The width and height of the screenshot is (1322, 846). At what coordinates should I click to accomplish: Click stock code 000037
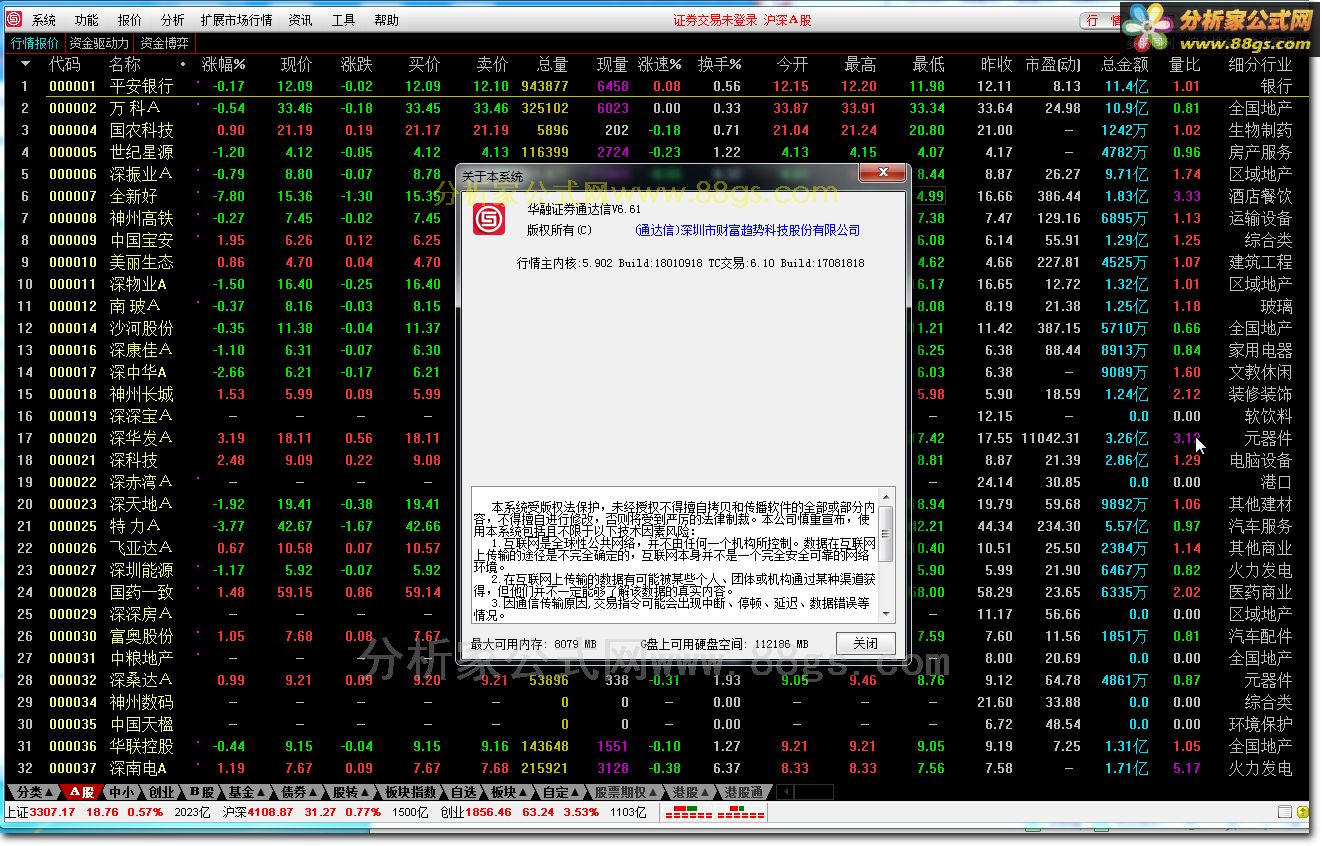[73, 769]
